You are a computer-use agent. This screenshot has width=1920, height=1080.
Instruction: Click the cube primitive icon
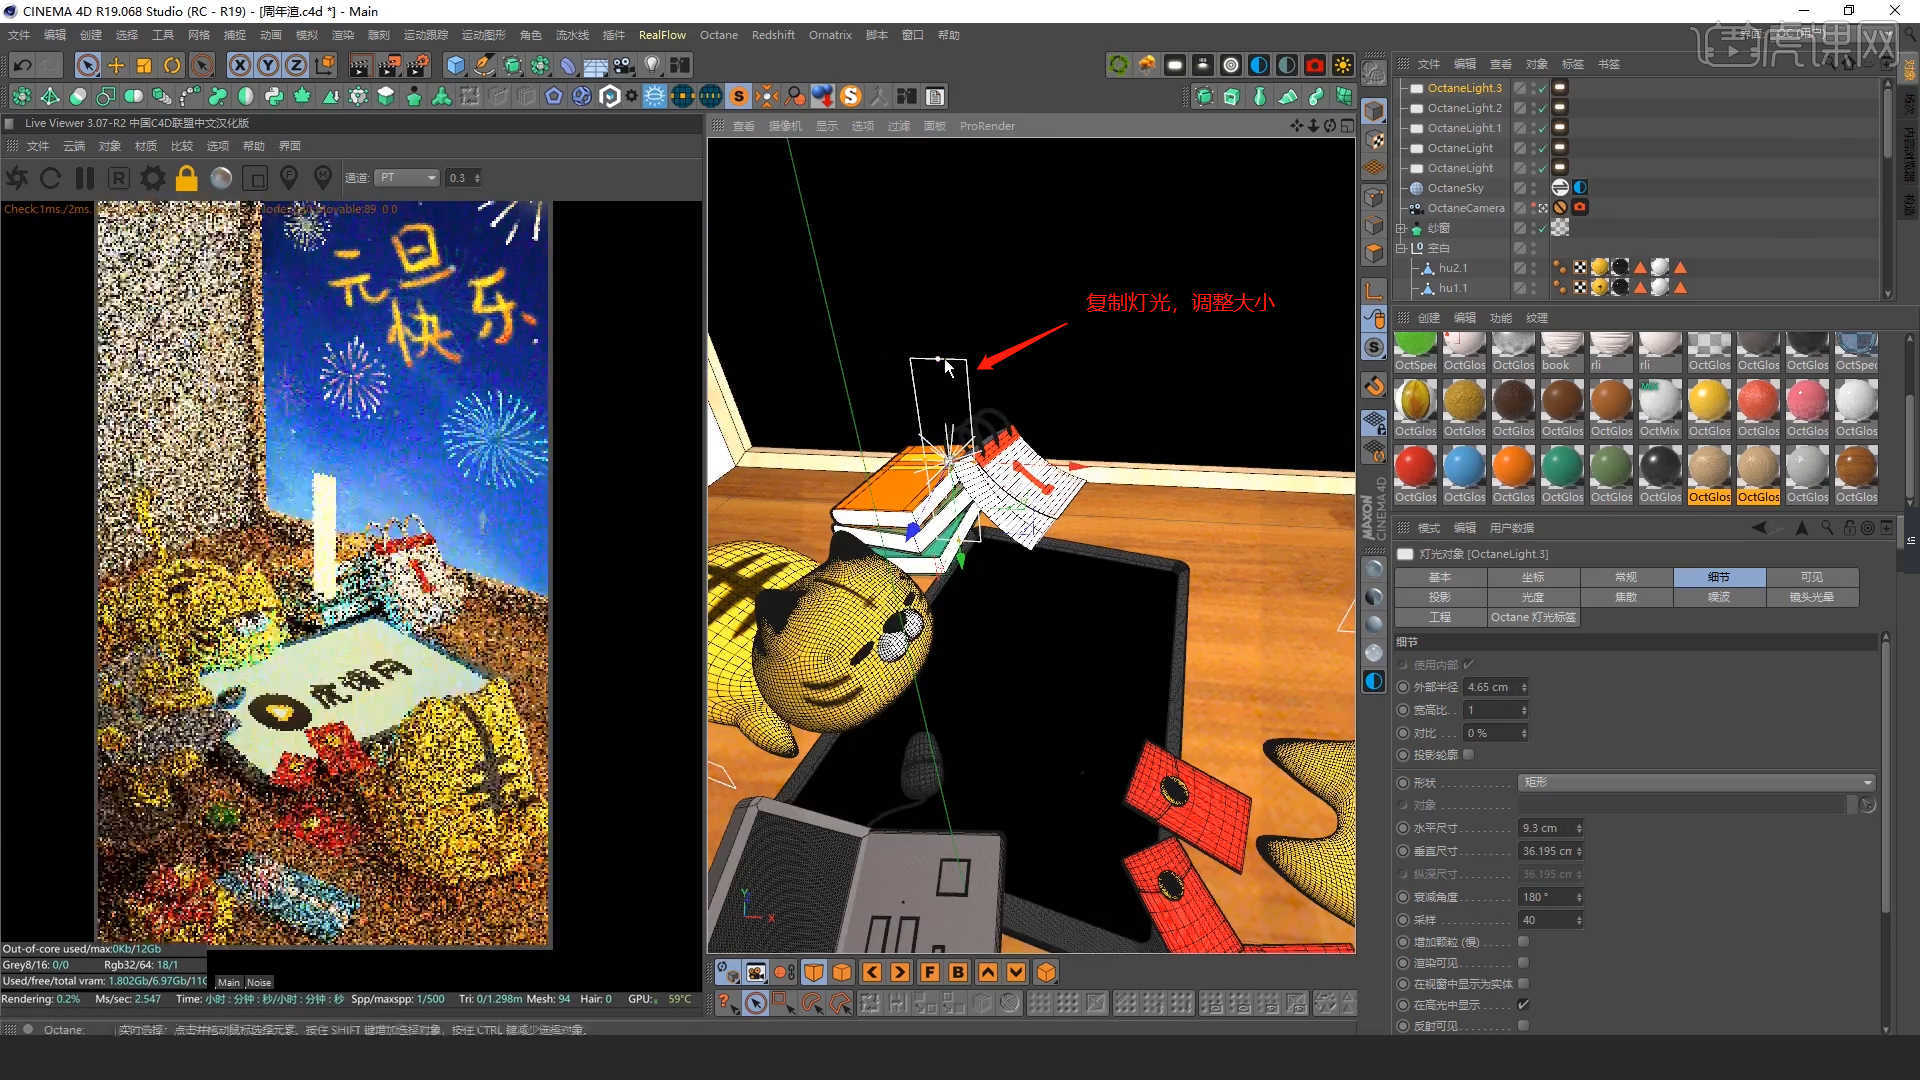click(456, 66)
